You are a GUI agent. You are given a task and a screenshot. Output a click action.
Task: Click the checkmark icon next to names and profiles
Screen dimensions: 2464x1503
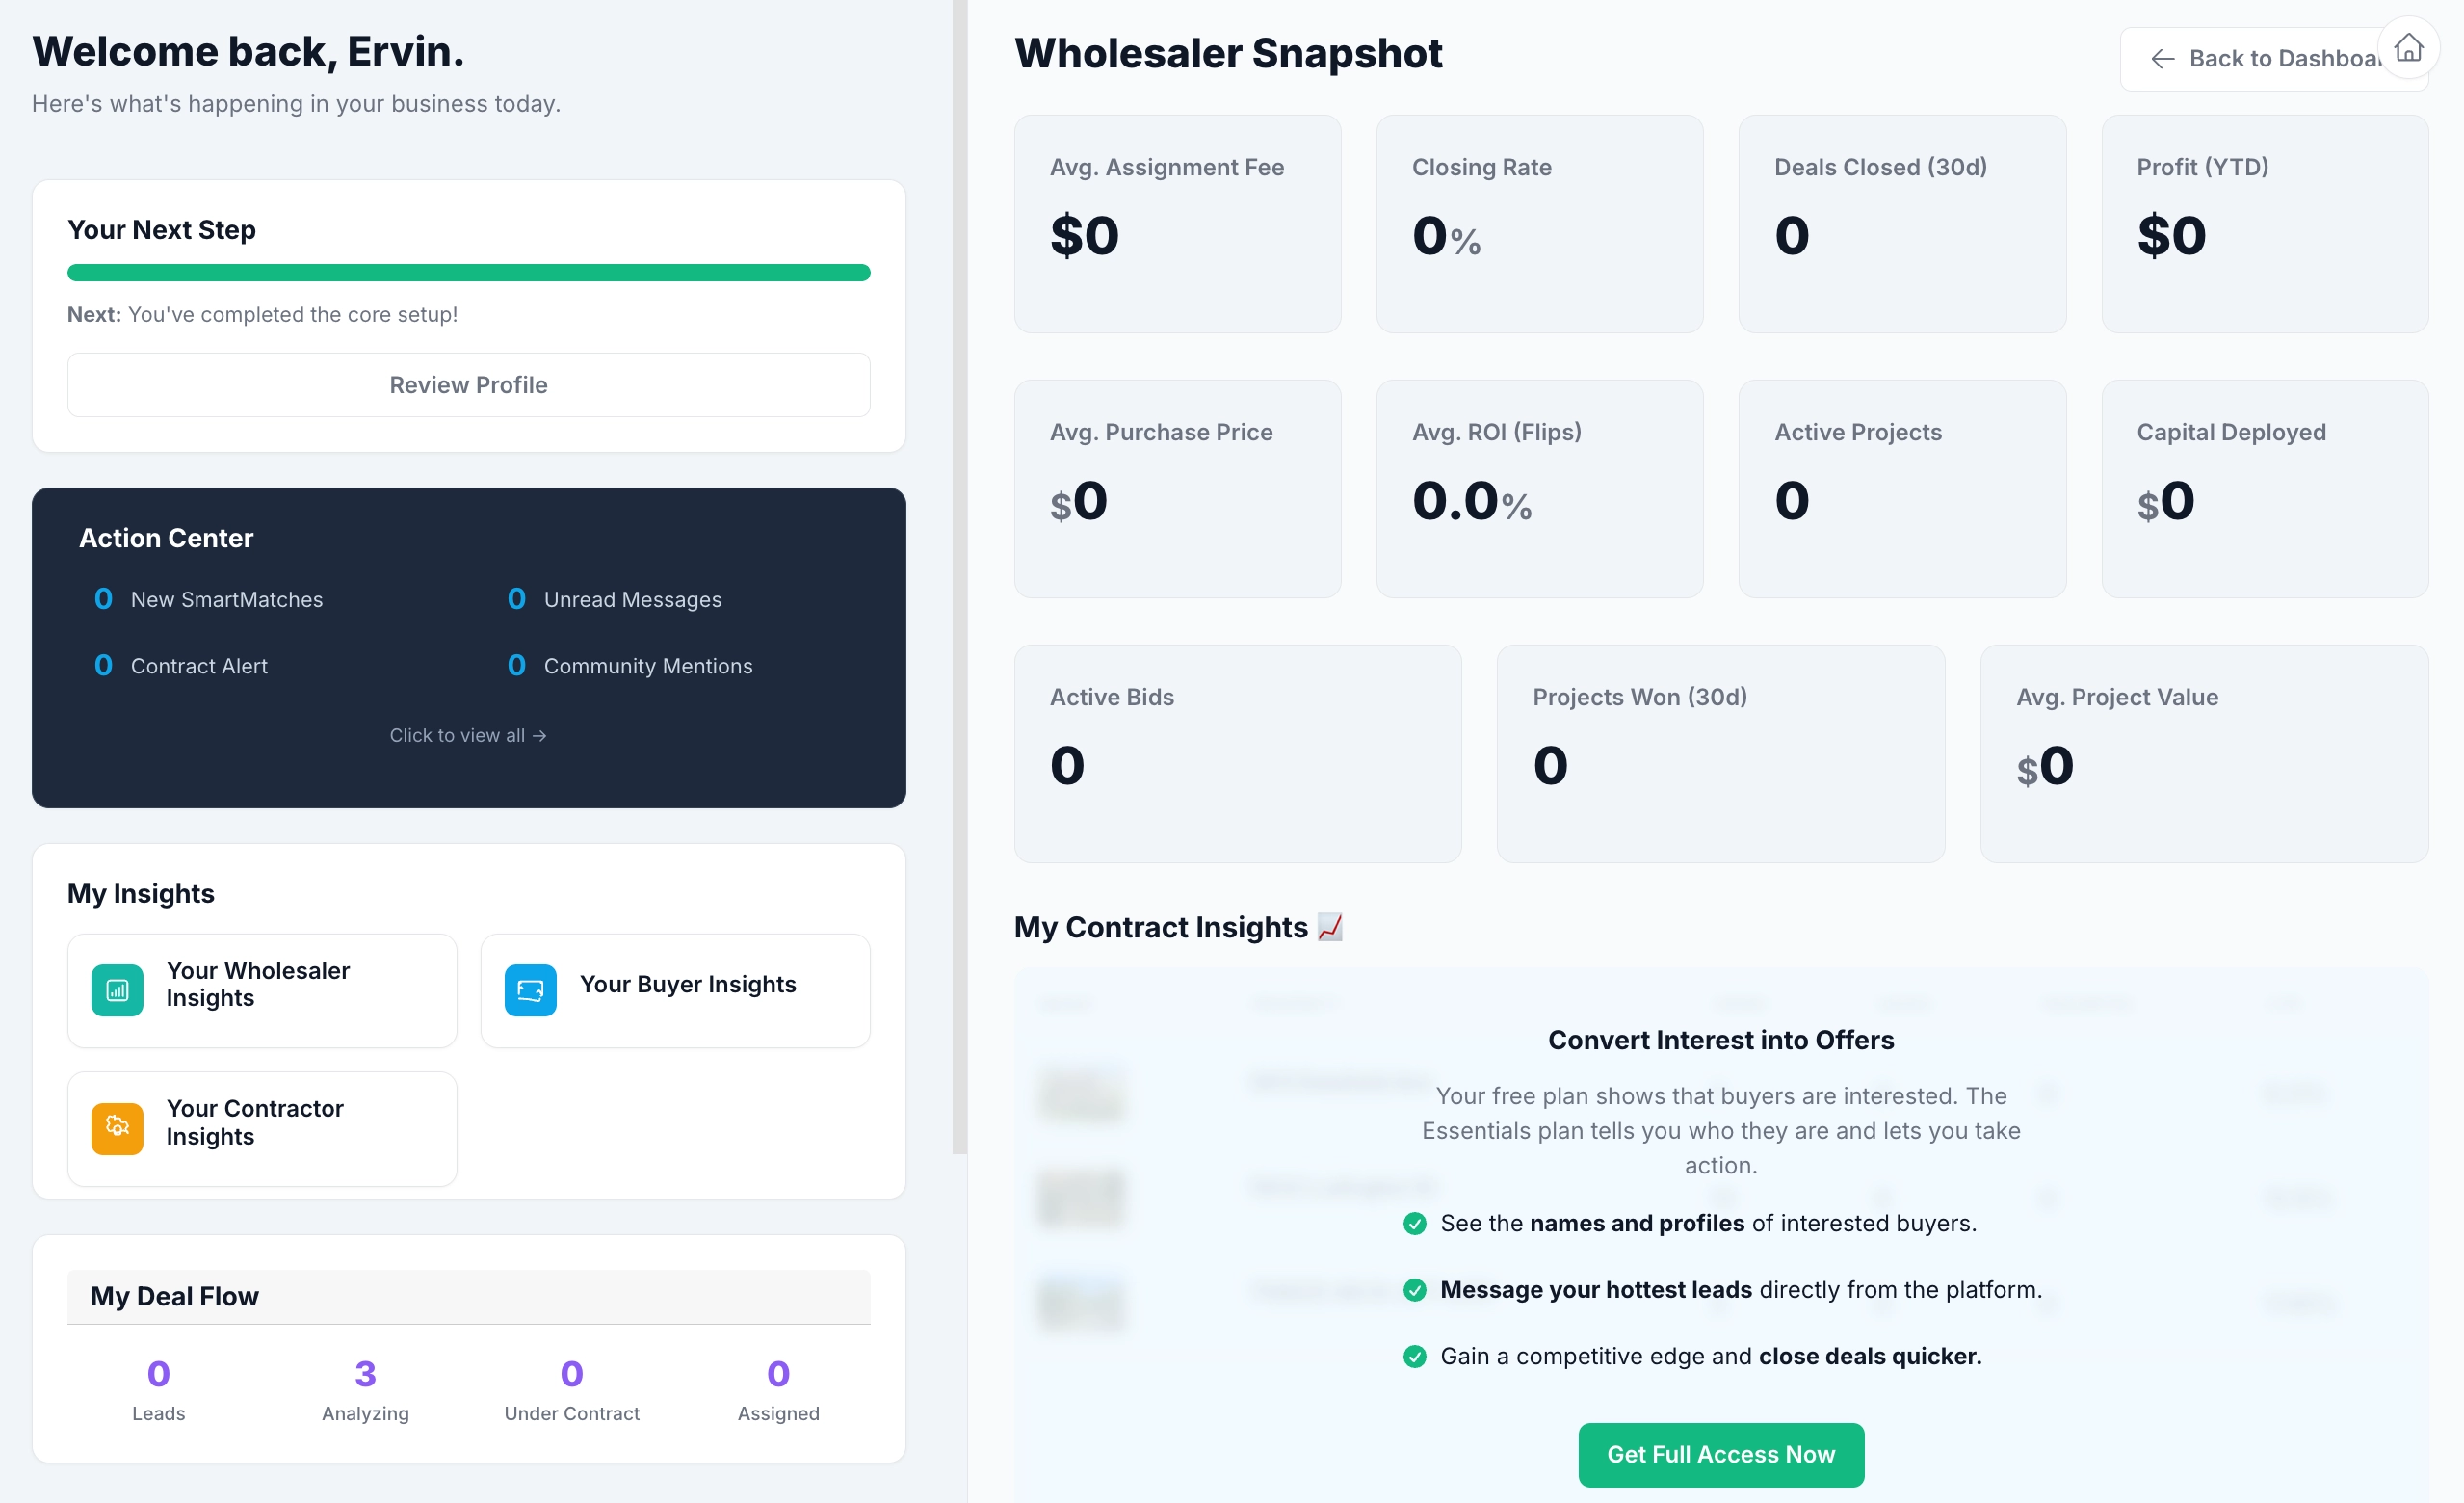click(x=1416, y=1222)
